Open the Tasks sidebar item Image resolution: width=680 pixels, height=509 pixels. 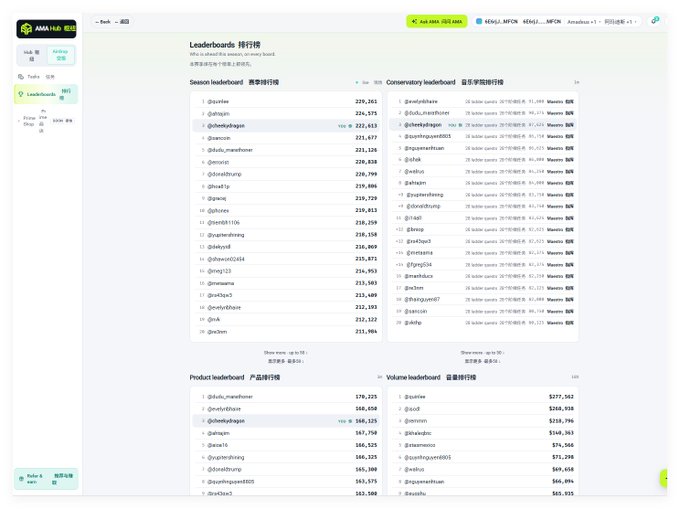[x=36, y=77]
